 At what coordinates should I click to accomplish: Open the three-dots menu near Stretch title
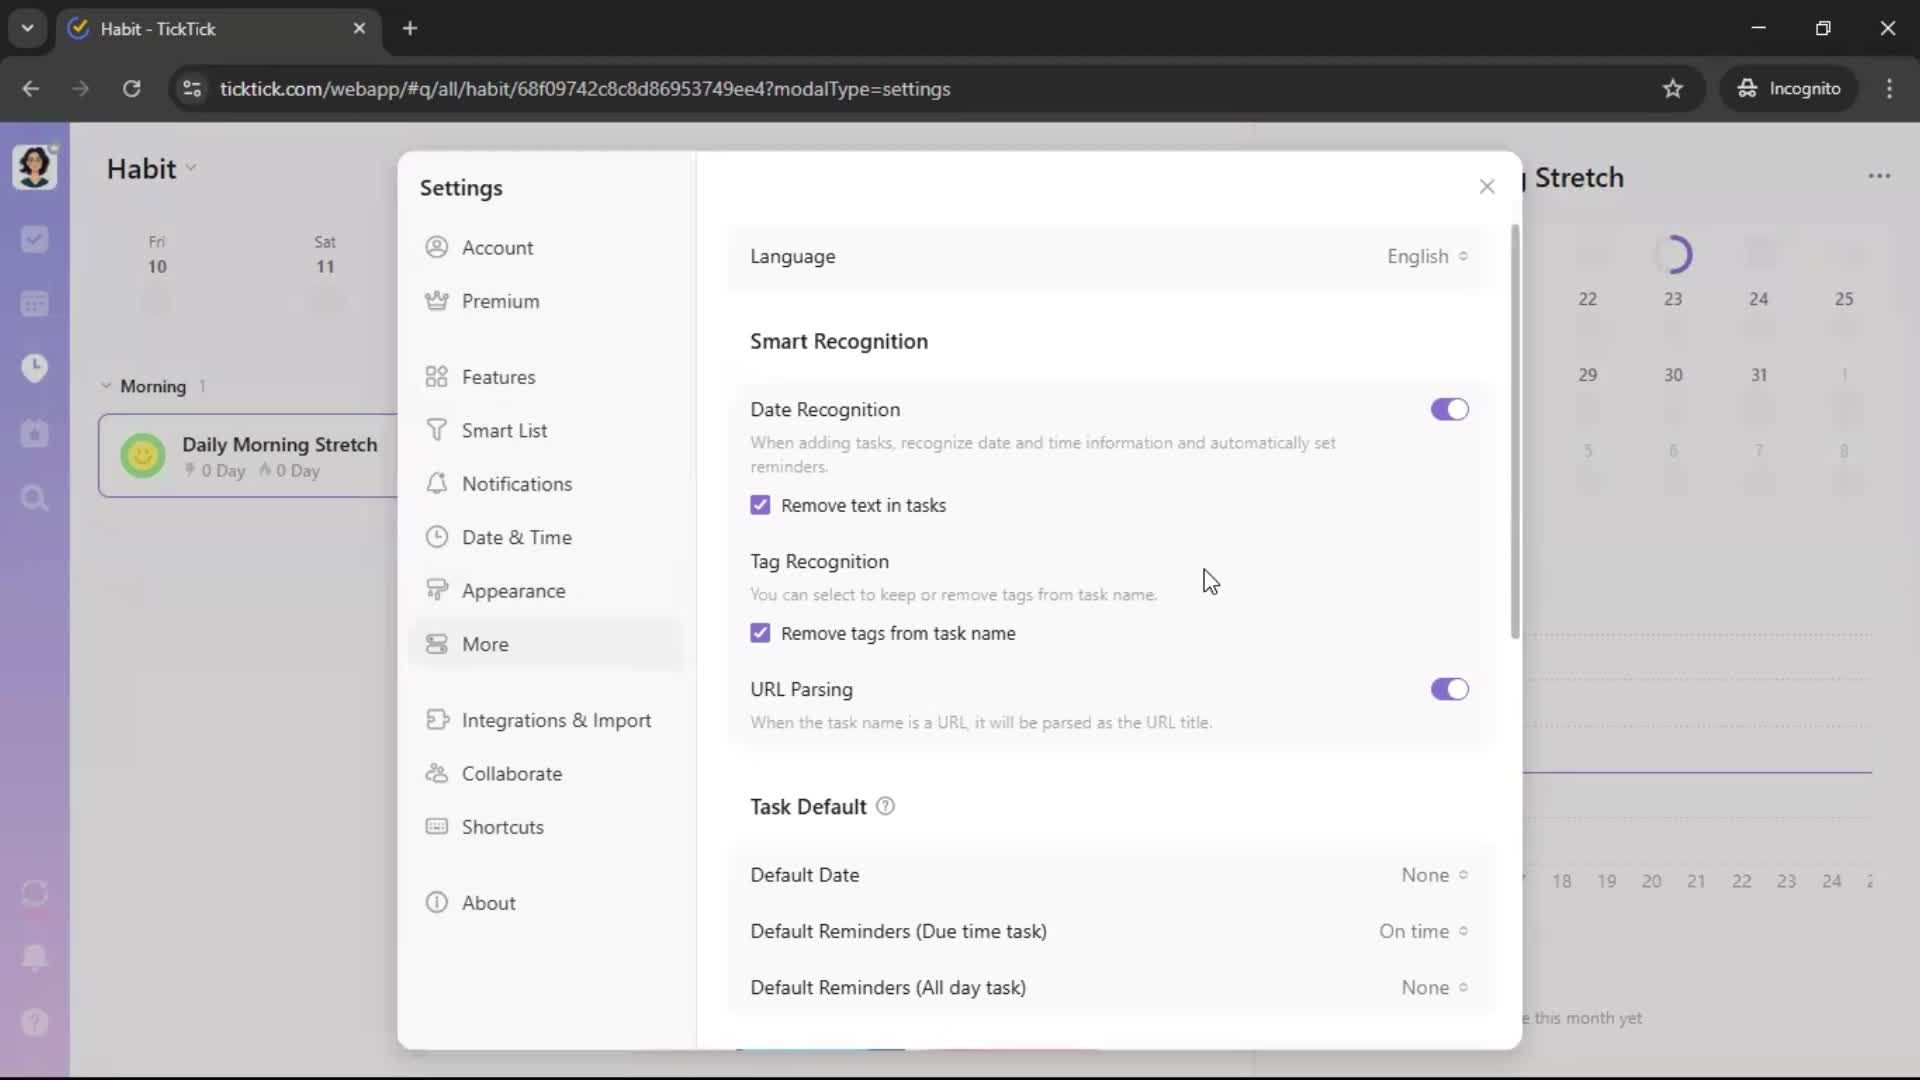1879,176
